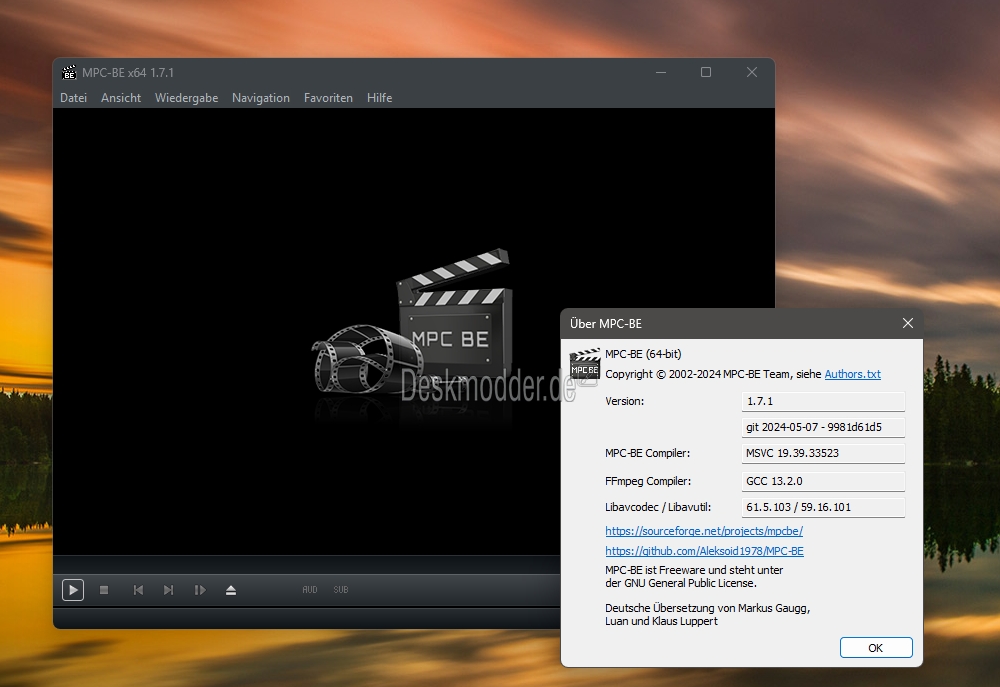This screenshot has width=1000, height=687.
Task: Click the version field showing 1.7.1
Action: 823,401
